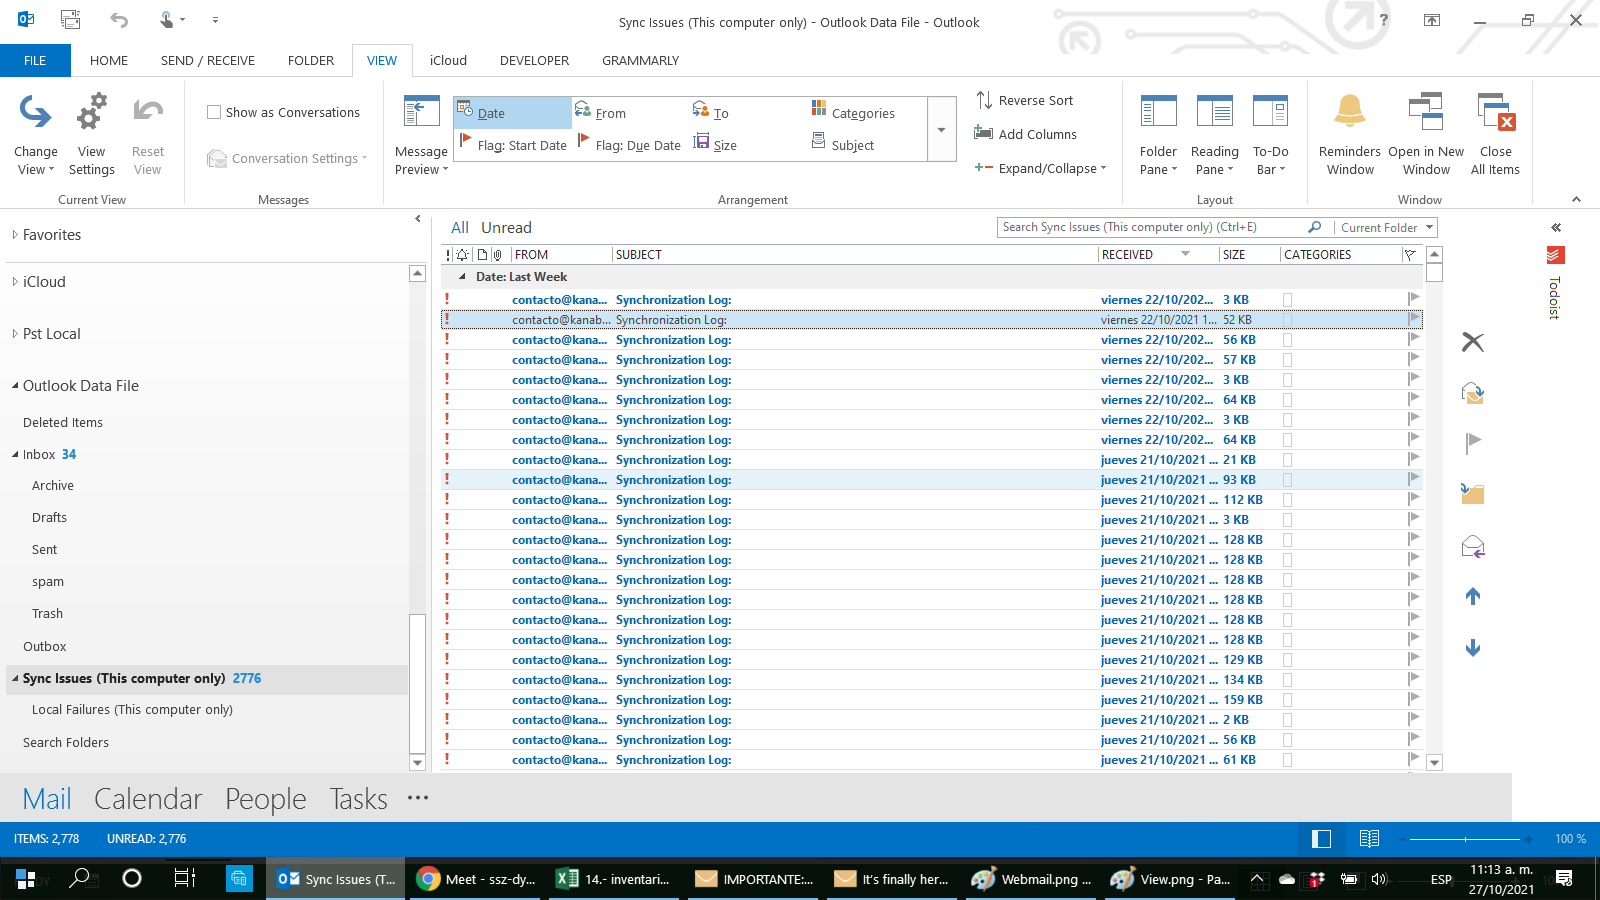Image resolution: width=1600 pixels, height=900 pixels.
Task: Switch to SEND / RECEIVE tab
Action: coord(208,60)
